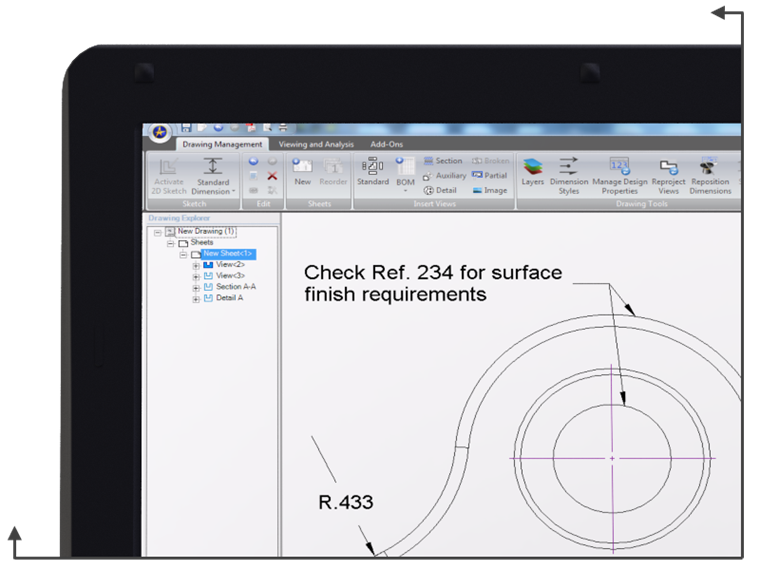Click Reposition Dimensions

[x=710, y=176]
